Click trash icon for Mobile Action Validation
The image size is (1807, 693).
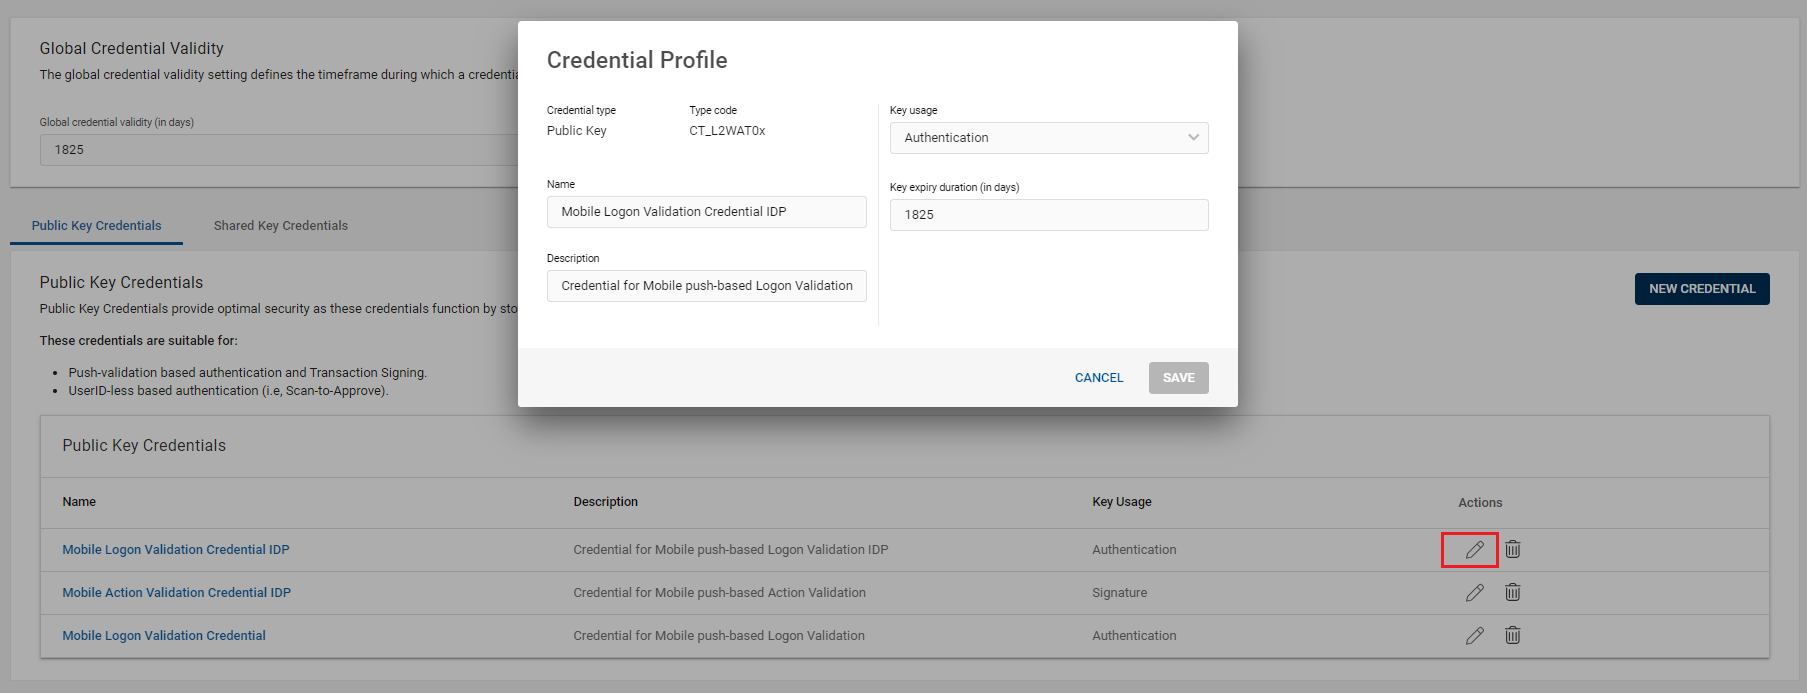tap(1513, 593)
